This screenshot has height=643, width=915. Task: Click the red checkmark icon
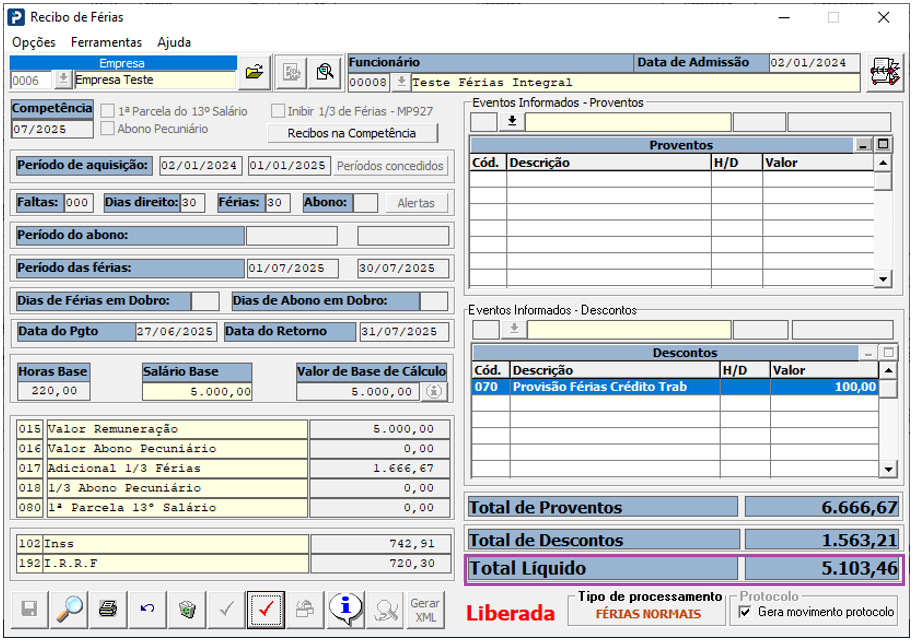pos(264,608)
